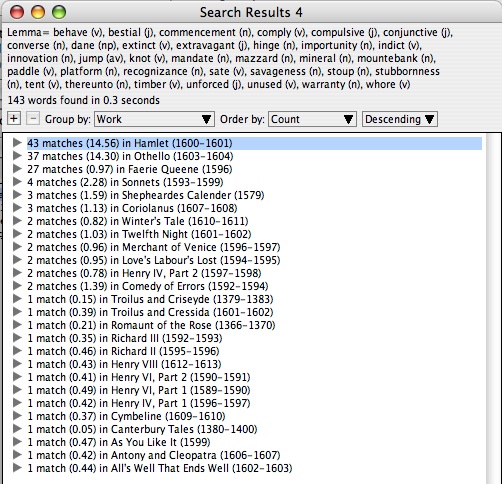Screen dimensions: 502x484
Task: Expand the Cymbeline disclosure triangle
Action: 17,416
